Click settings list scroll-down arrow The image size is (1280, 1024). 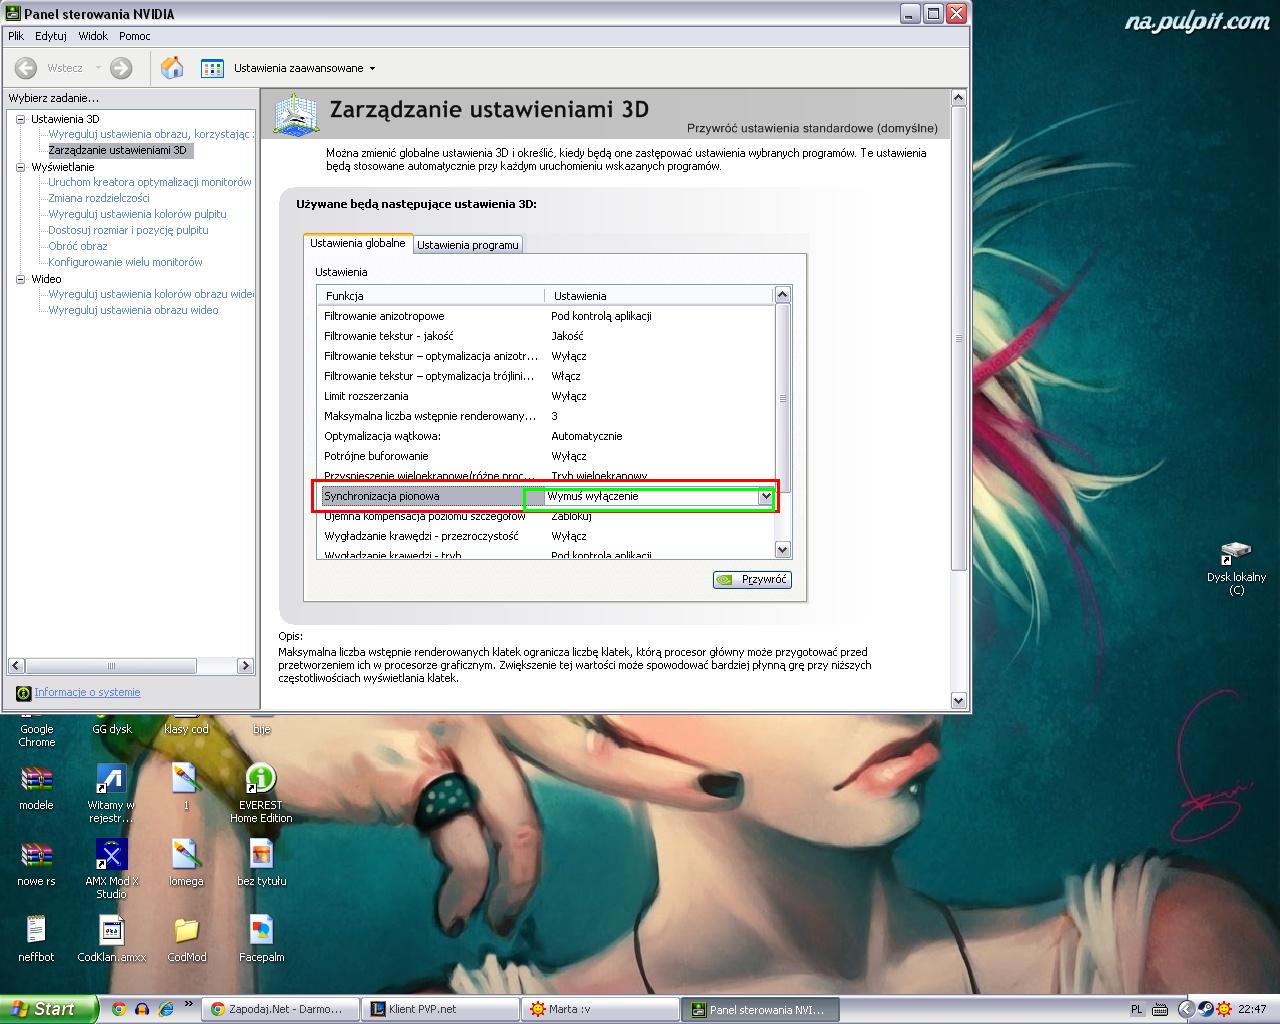pos(783,550)
